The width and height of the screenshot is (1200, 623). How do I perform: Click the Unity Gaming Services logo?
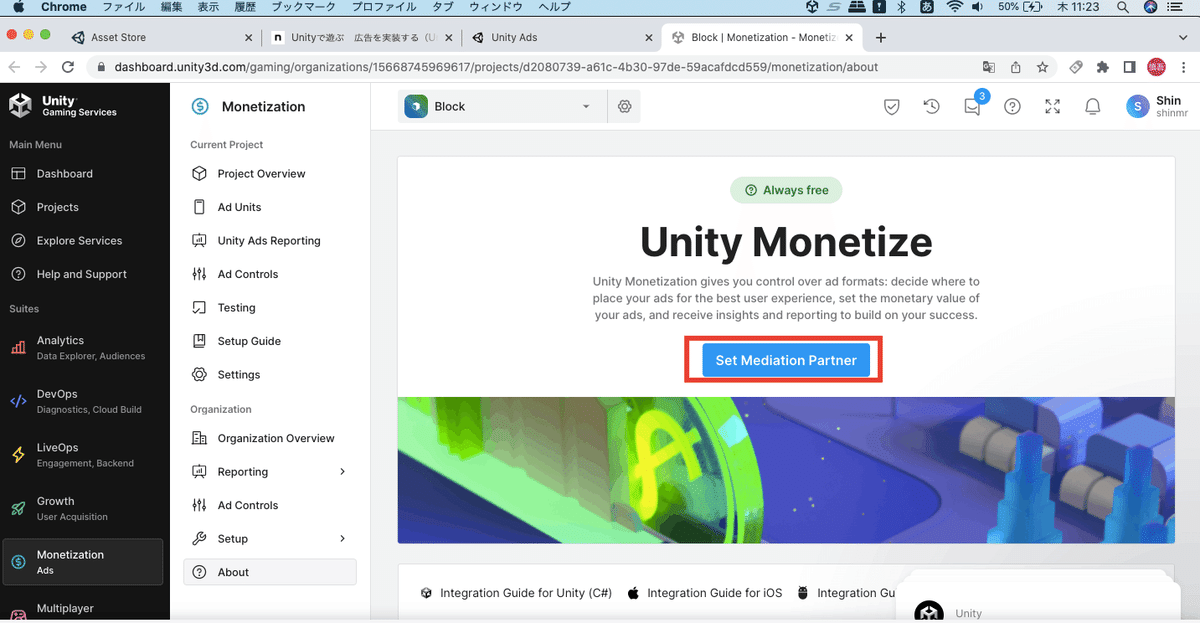click(60, 106)
